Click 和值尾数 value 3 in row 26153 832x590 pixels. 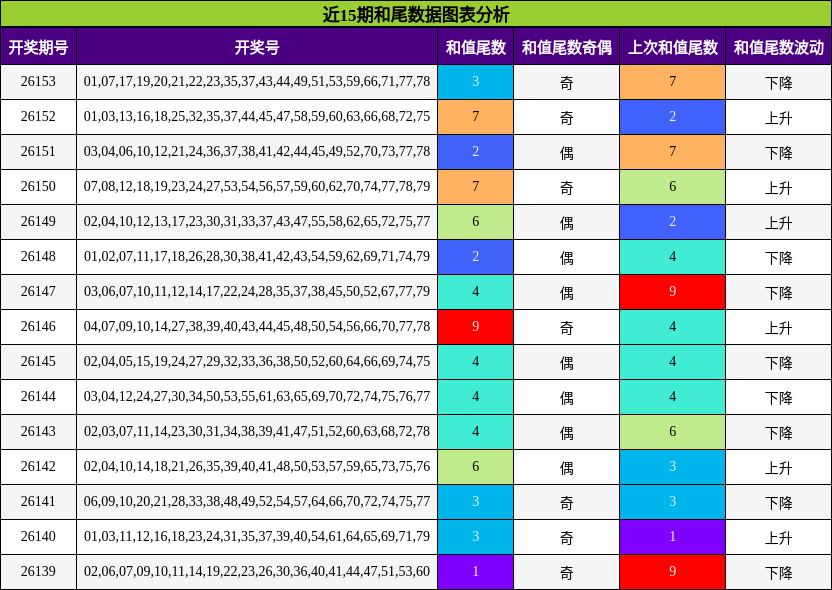coord(475,82)
